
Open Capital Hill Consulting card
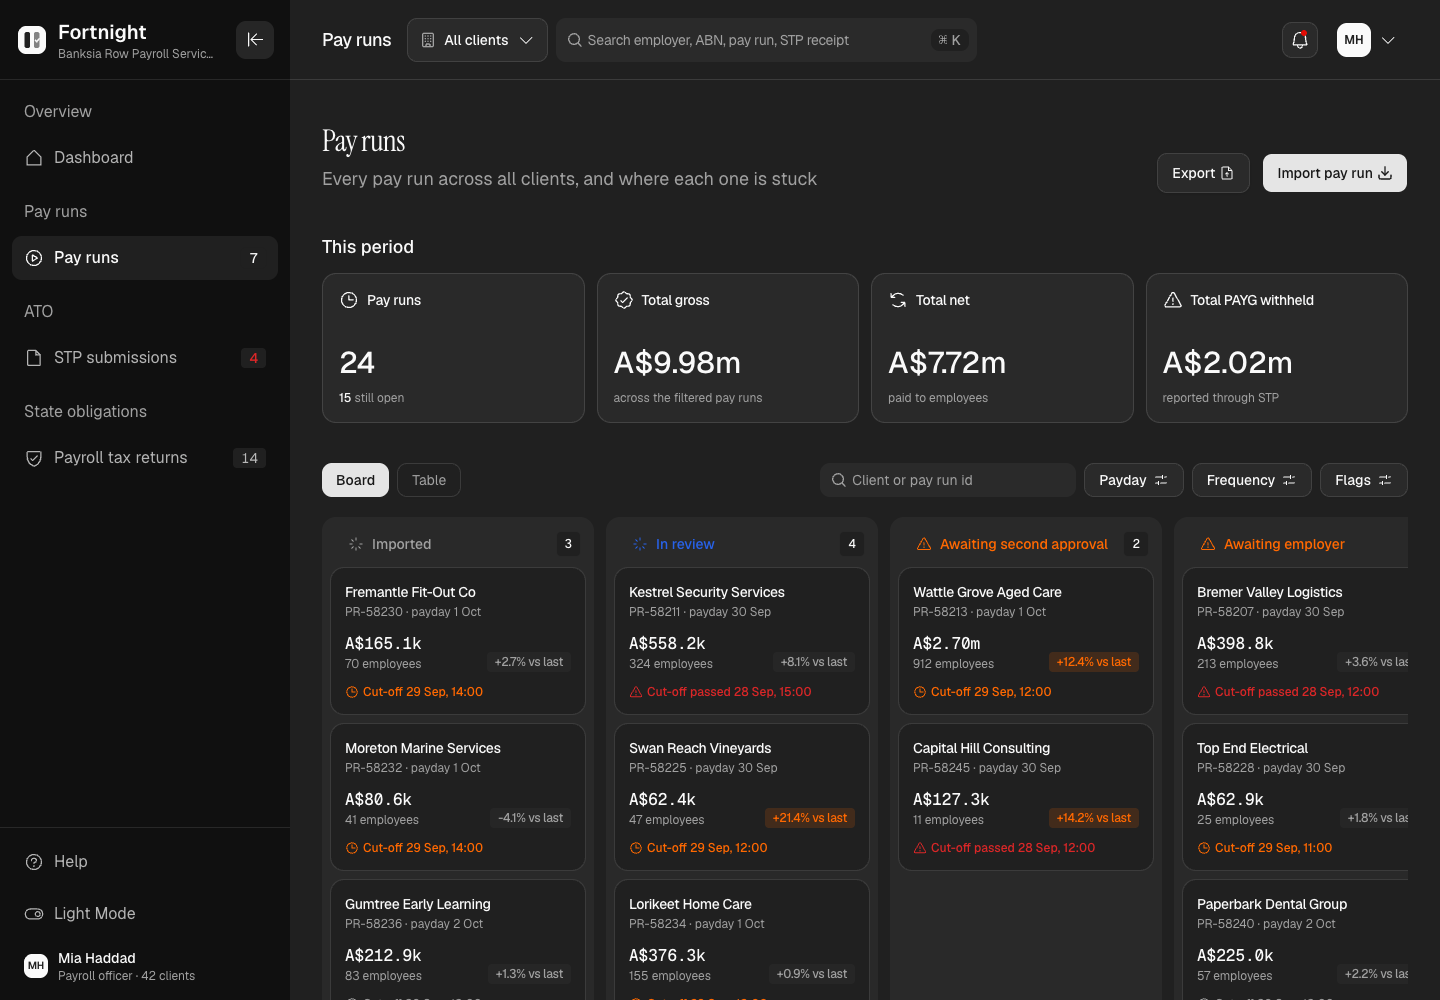pyautogui.click(x=1026, y=797)
